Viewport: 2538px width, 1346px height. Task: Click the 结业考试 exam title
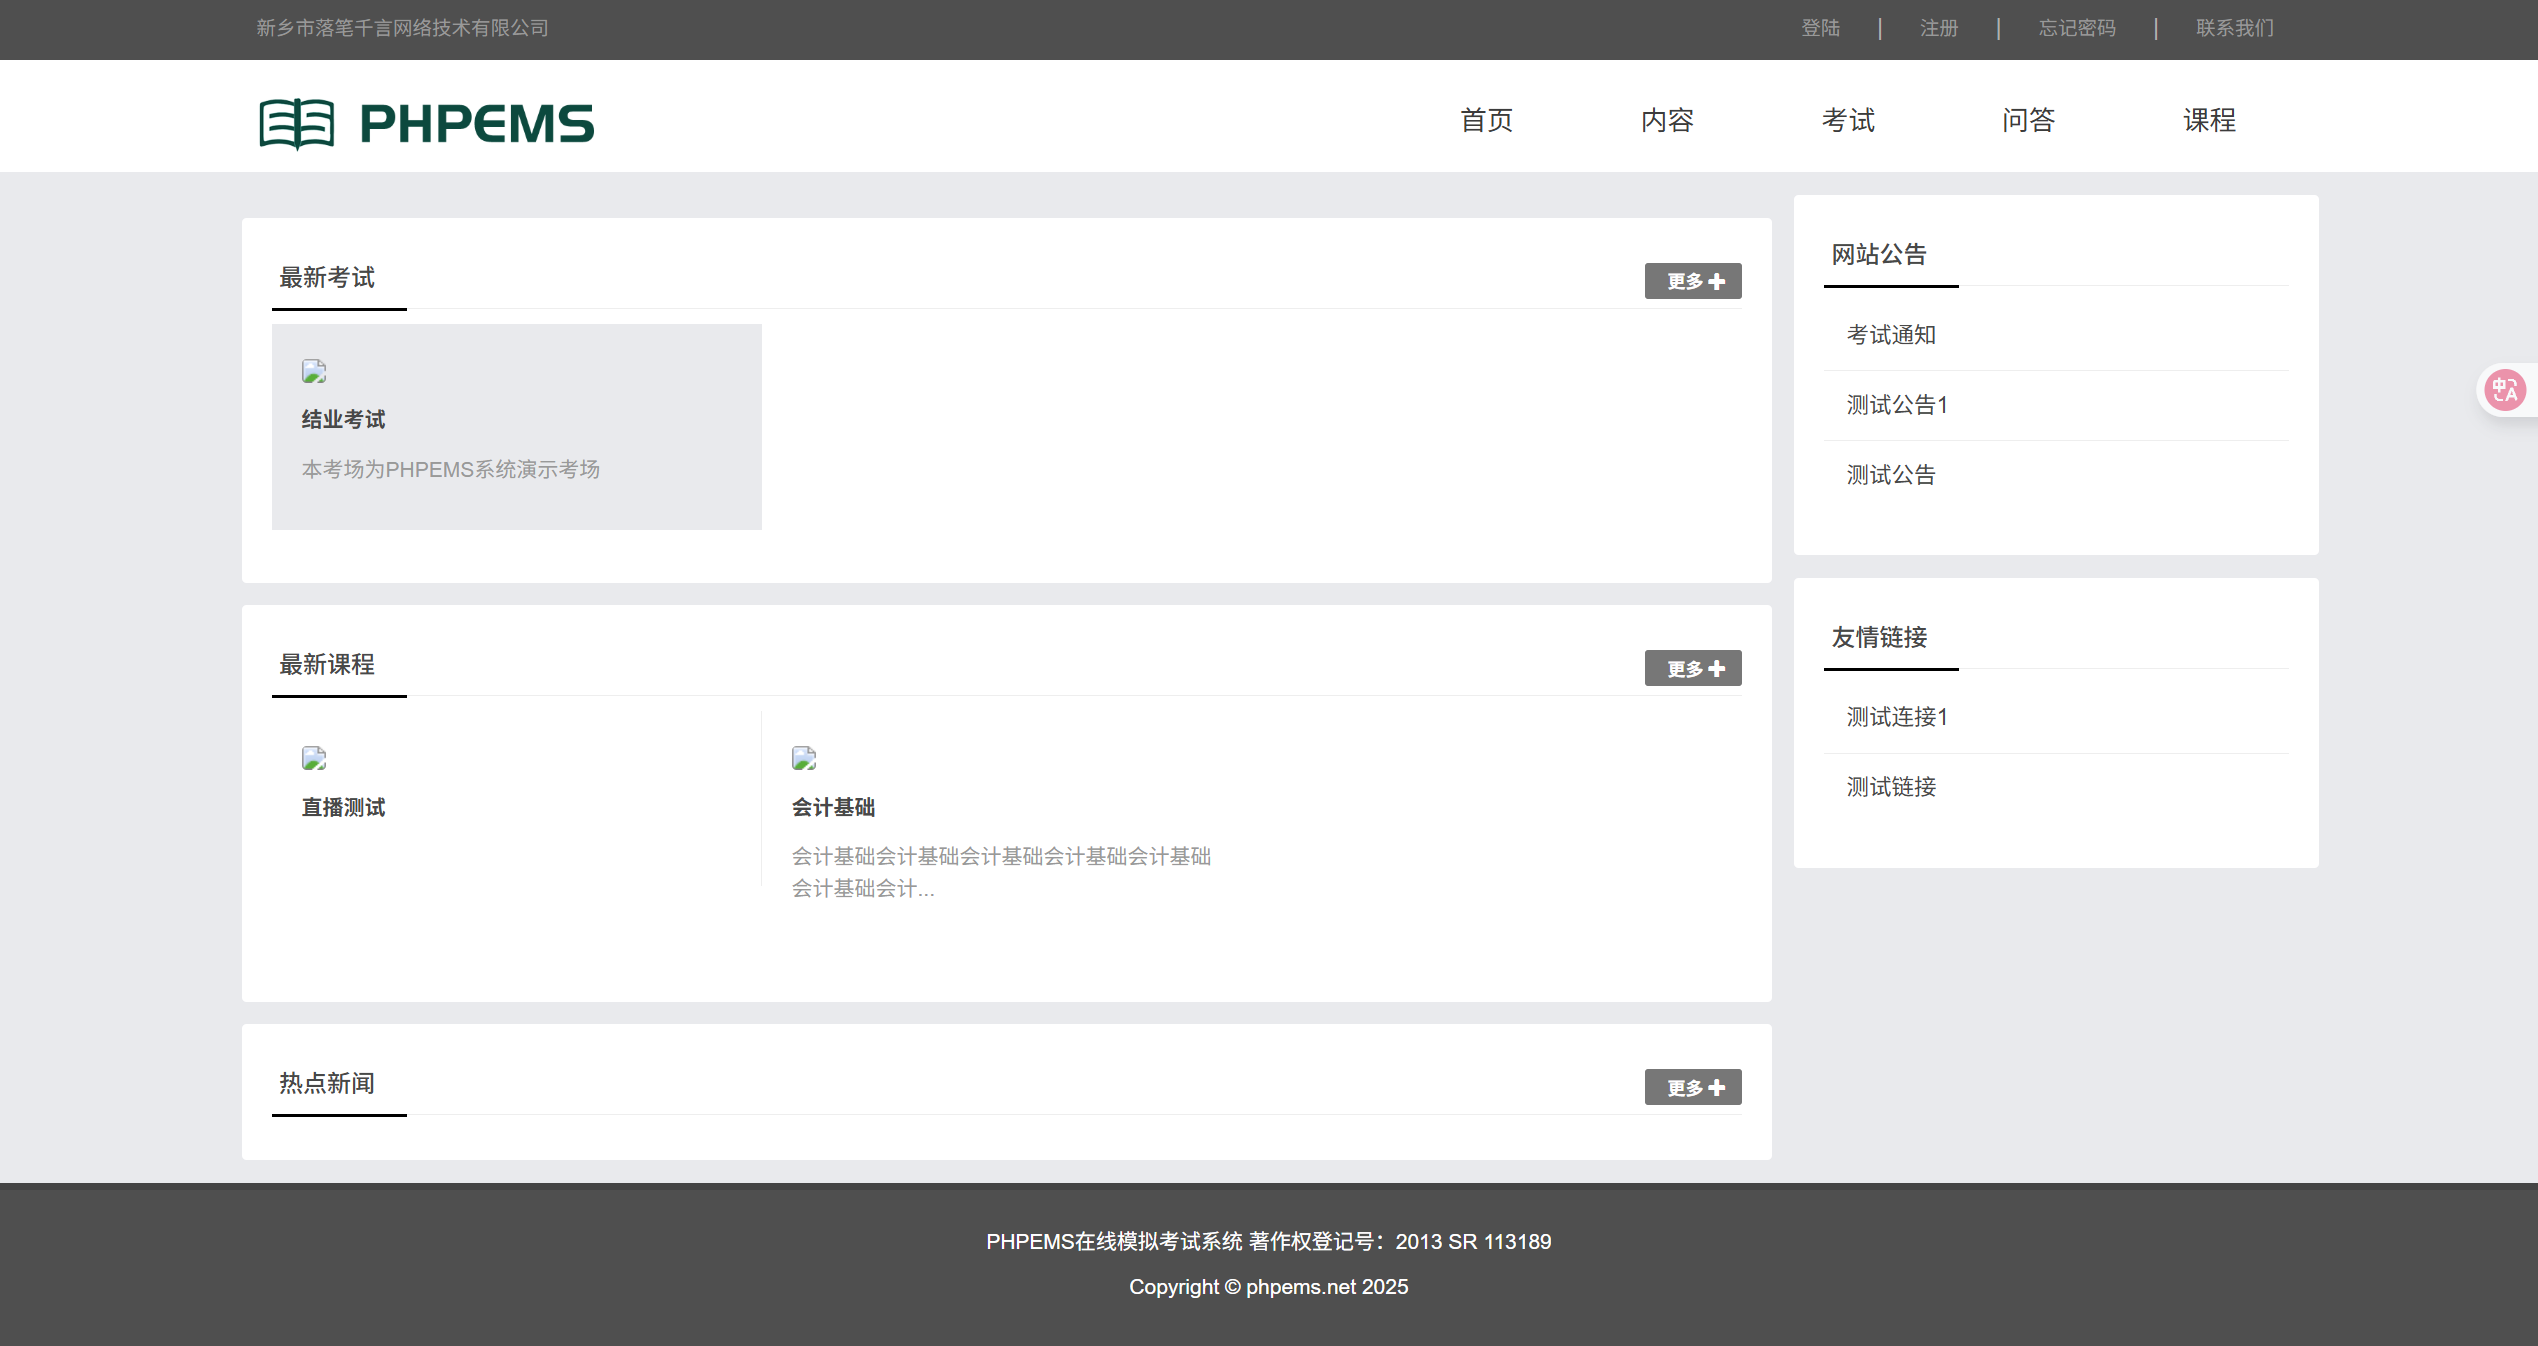(x=343, y=420)
